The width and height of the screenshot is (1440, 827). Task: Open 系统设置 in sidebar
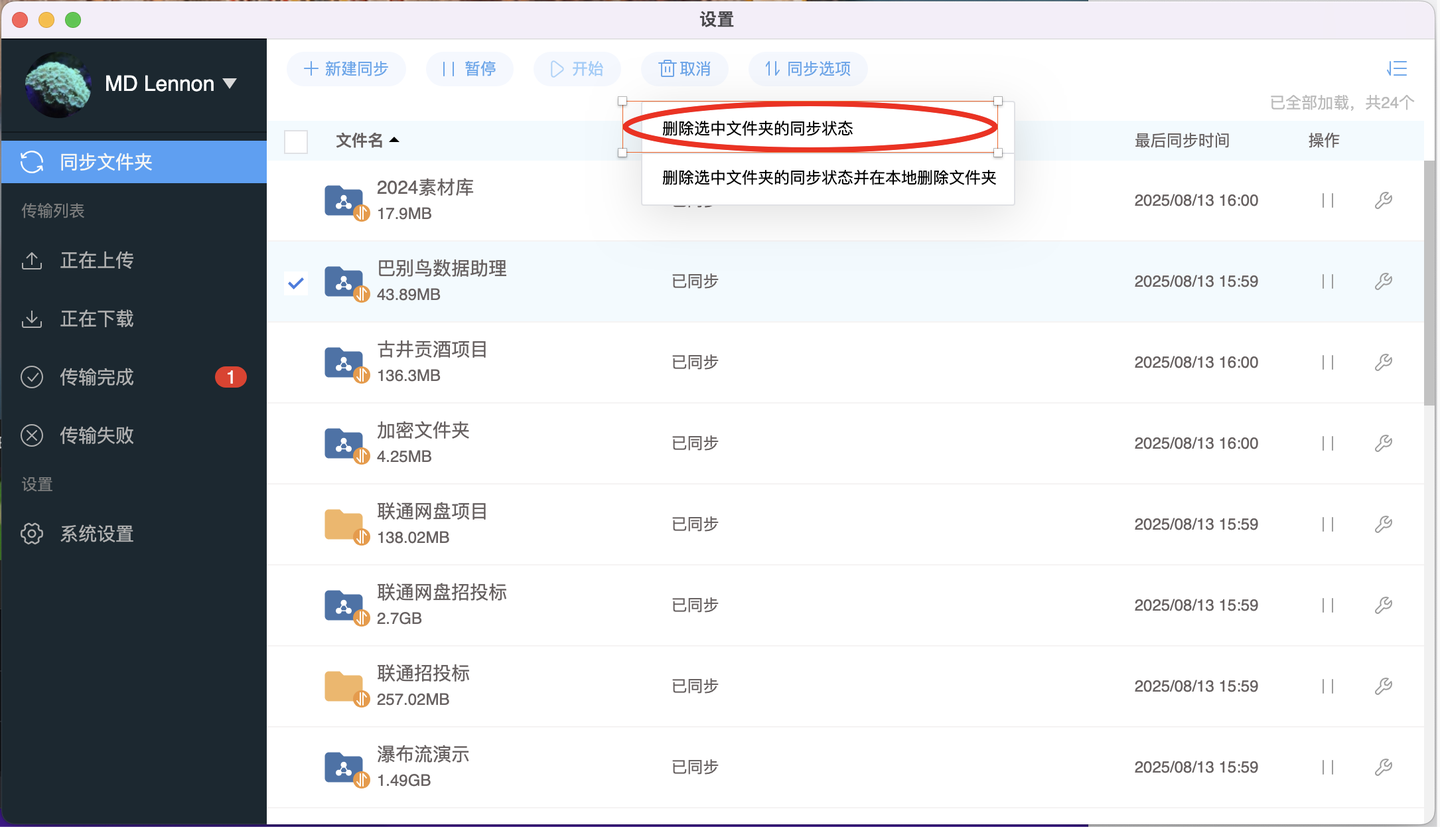(134, 534)
